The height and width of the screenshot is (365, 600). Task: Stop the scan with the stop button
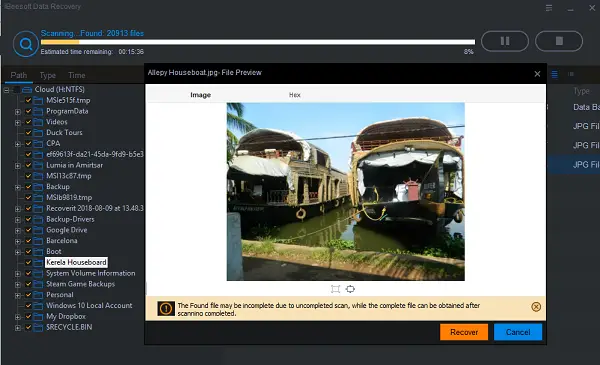559,41
